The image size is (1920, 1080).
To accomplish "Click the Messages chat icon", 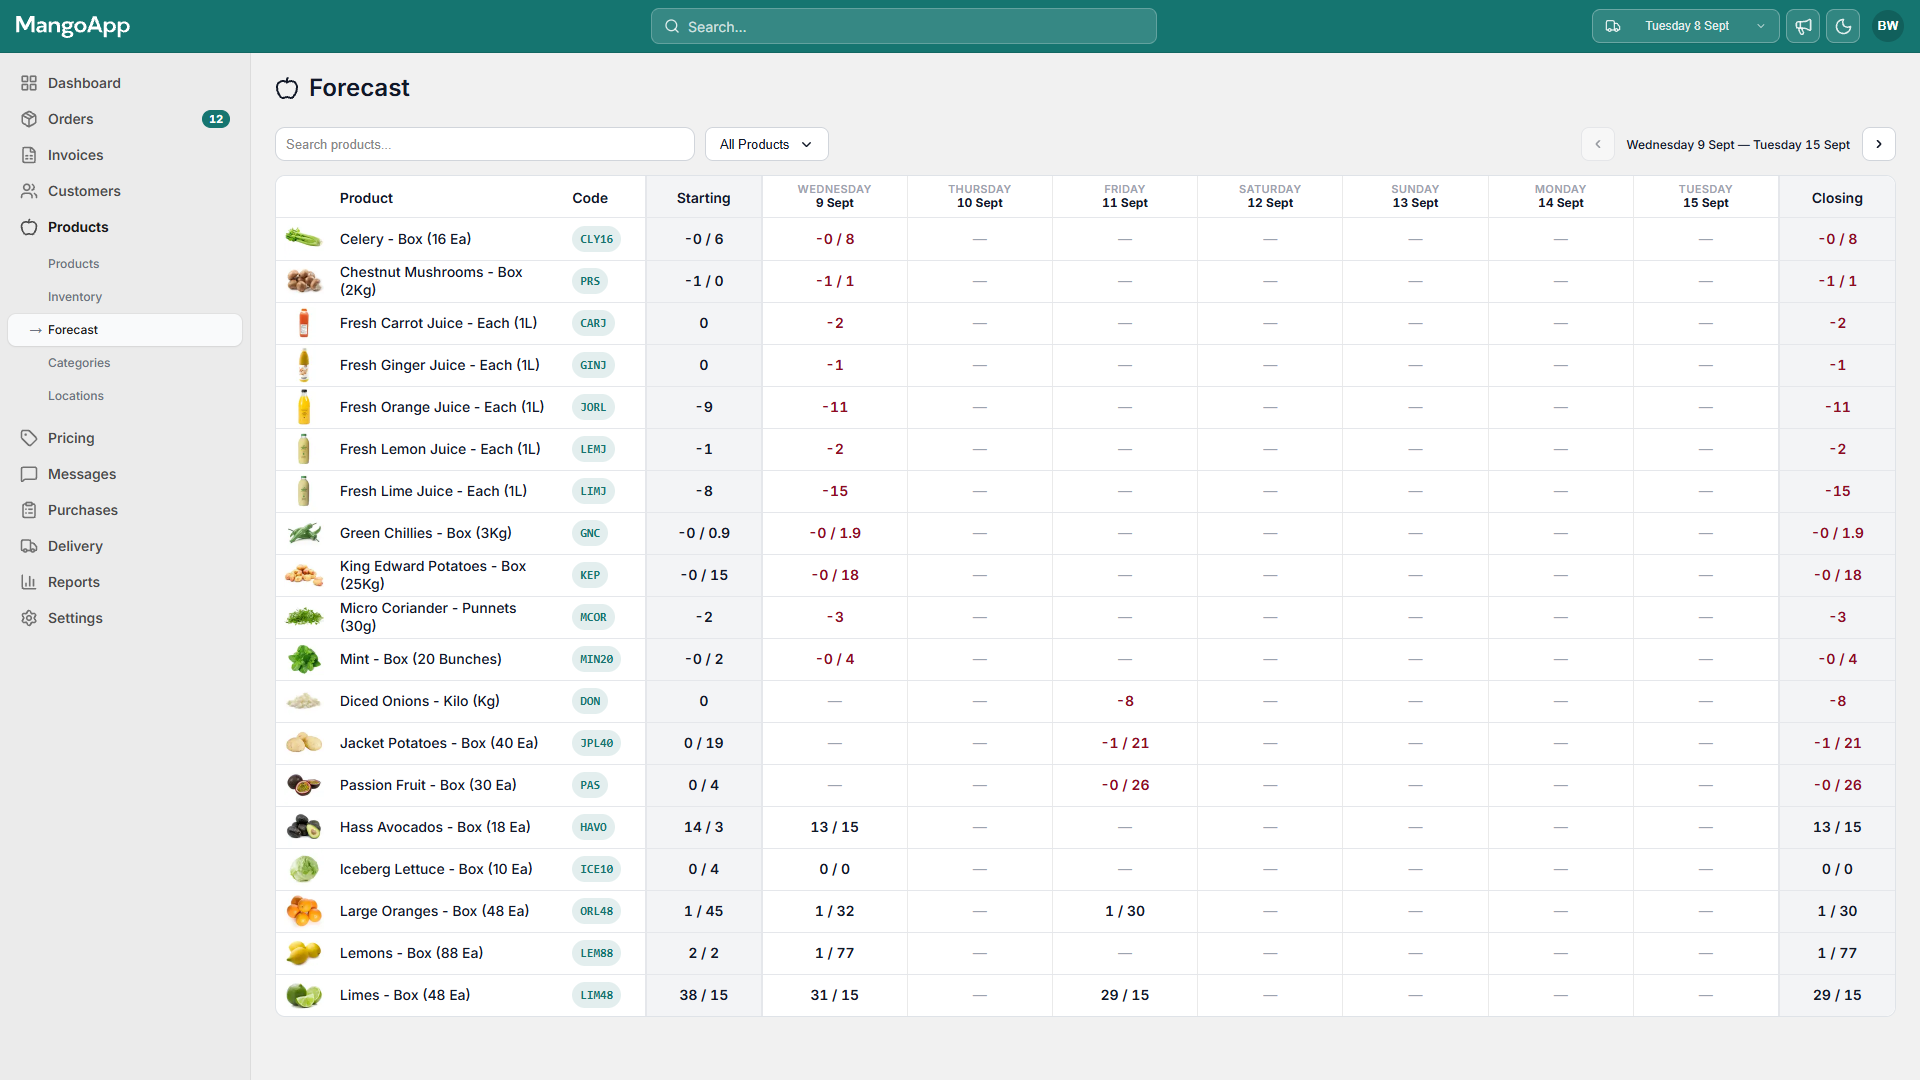I will (29, 474).
